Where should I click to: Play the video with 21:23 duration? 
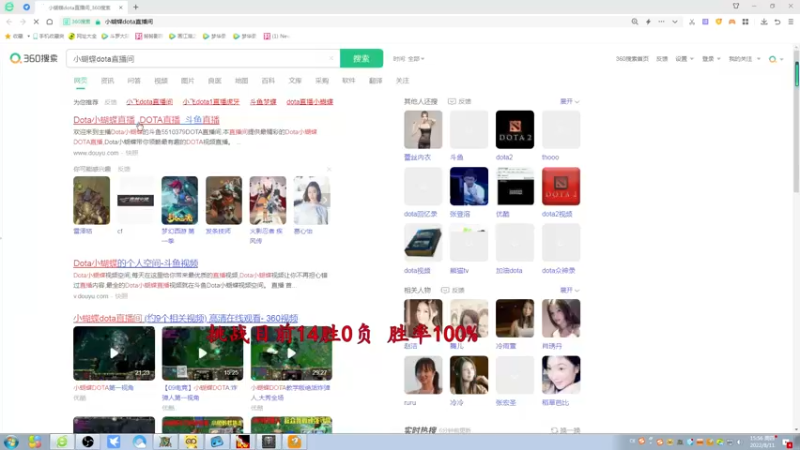coord(114,353)
